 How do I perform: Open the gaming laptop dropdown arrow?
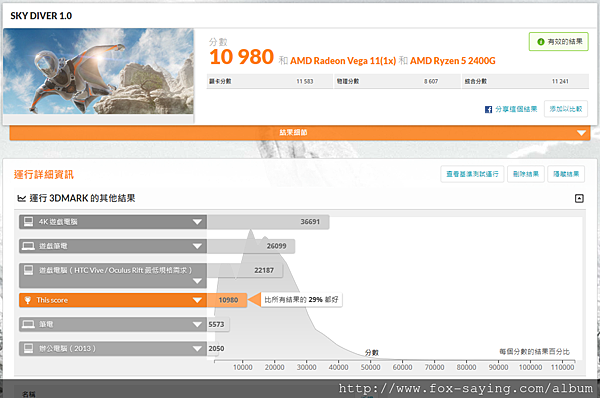(x=197, y=246)
